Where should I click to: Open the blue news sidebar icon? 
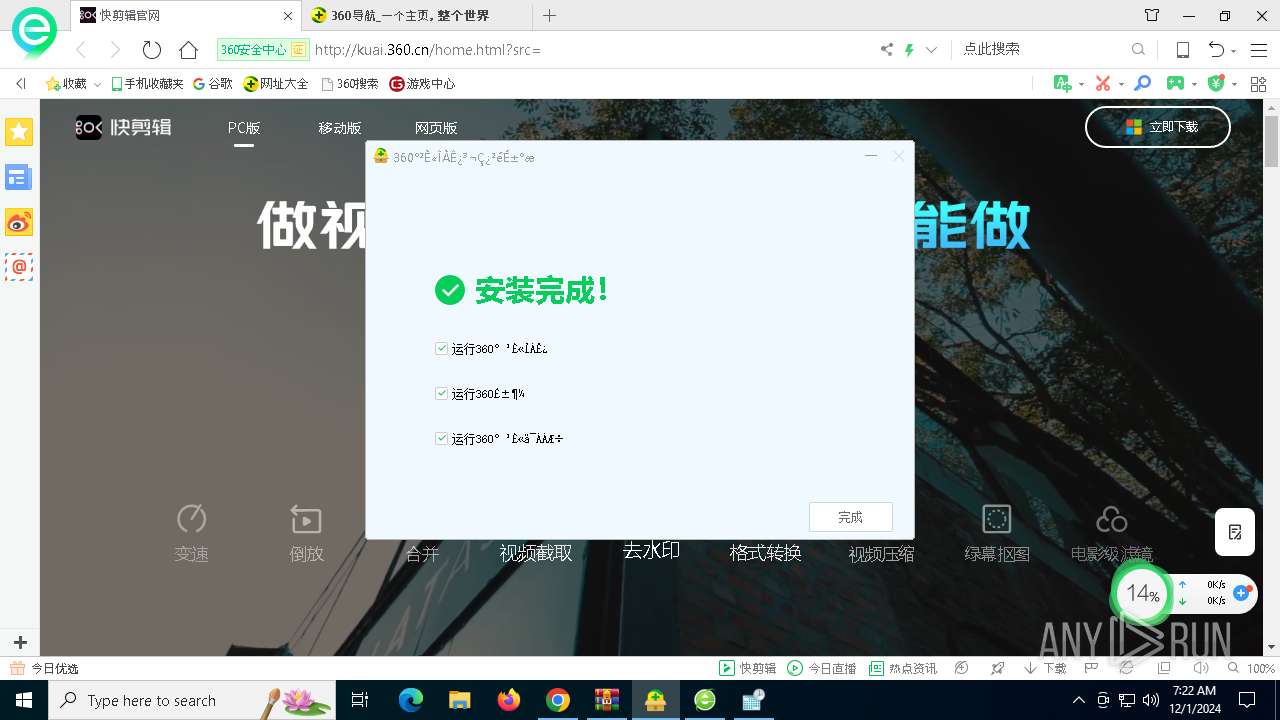[x=19, y=178]
